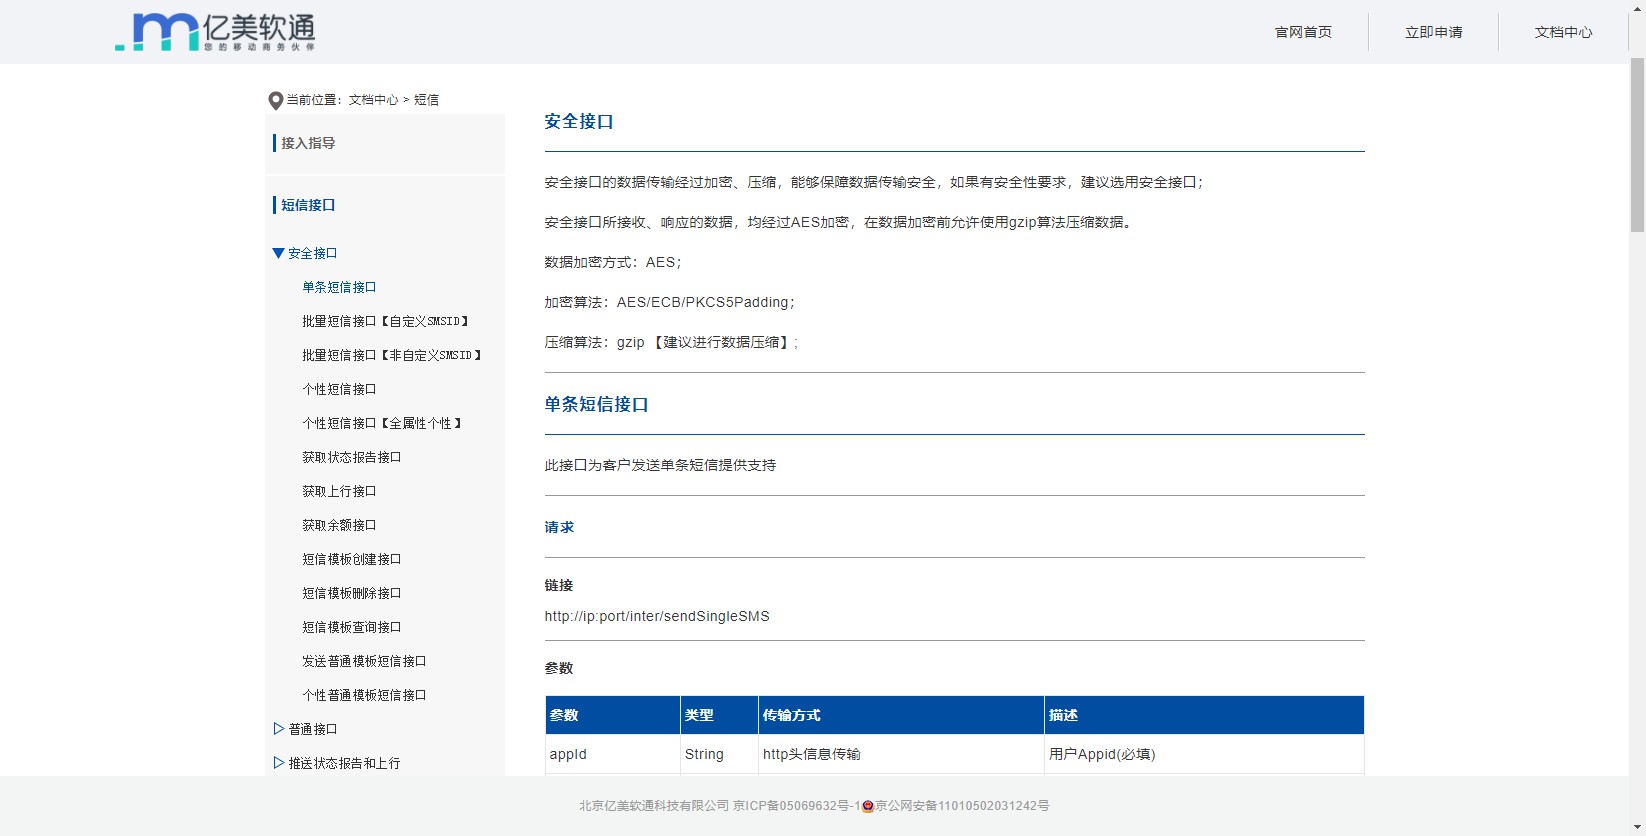Expand the 普通接口 tree arrow

pos(279,729)
